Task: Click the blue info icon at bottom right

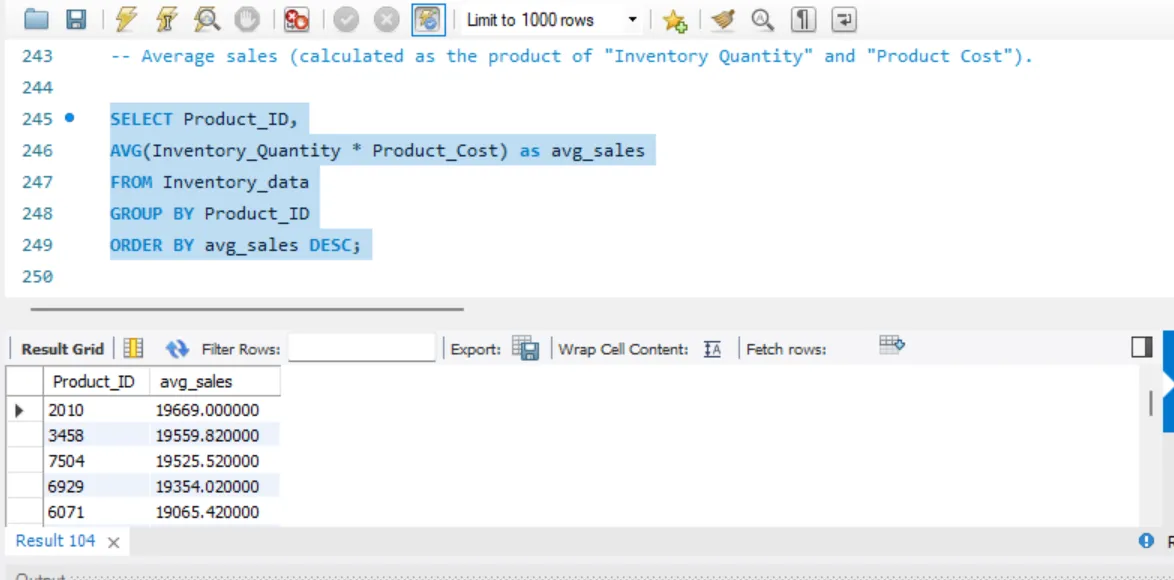Action: 1145,540
